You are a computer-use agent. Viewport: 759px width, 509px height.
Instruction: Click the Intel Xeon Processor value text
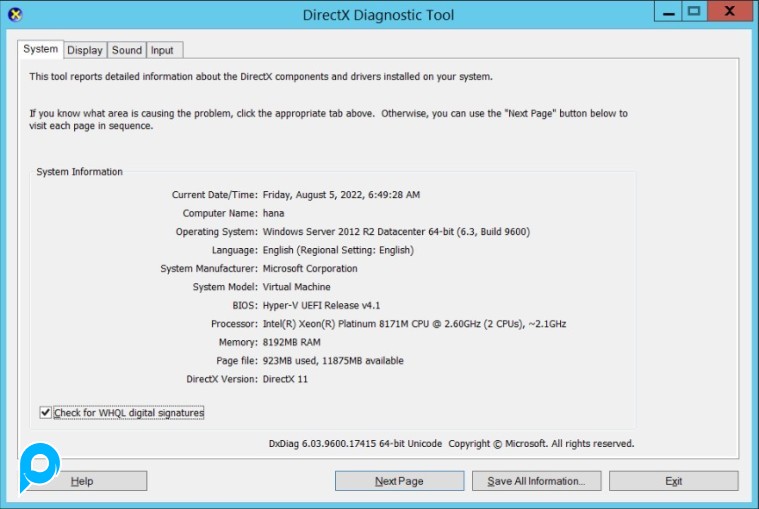point(415,324)
